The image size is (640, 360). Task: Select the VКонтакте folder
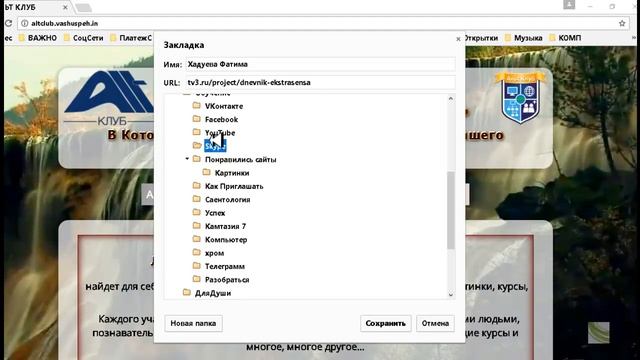pyautogui.click(x=224, y=106)
